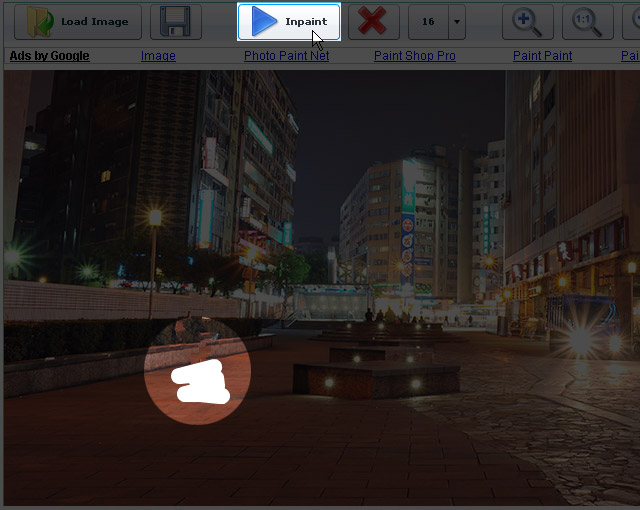Reset zoom with the 1:1 magnifier
This screenshot has width=640, height=510.
point(588,22)
